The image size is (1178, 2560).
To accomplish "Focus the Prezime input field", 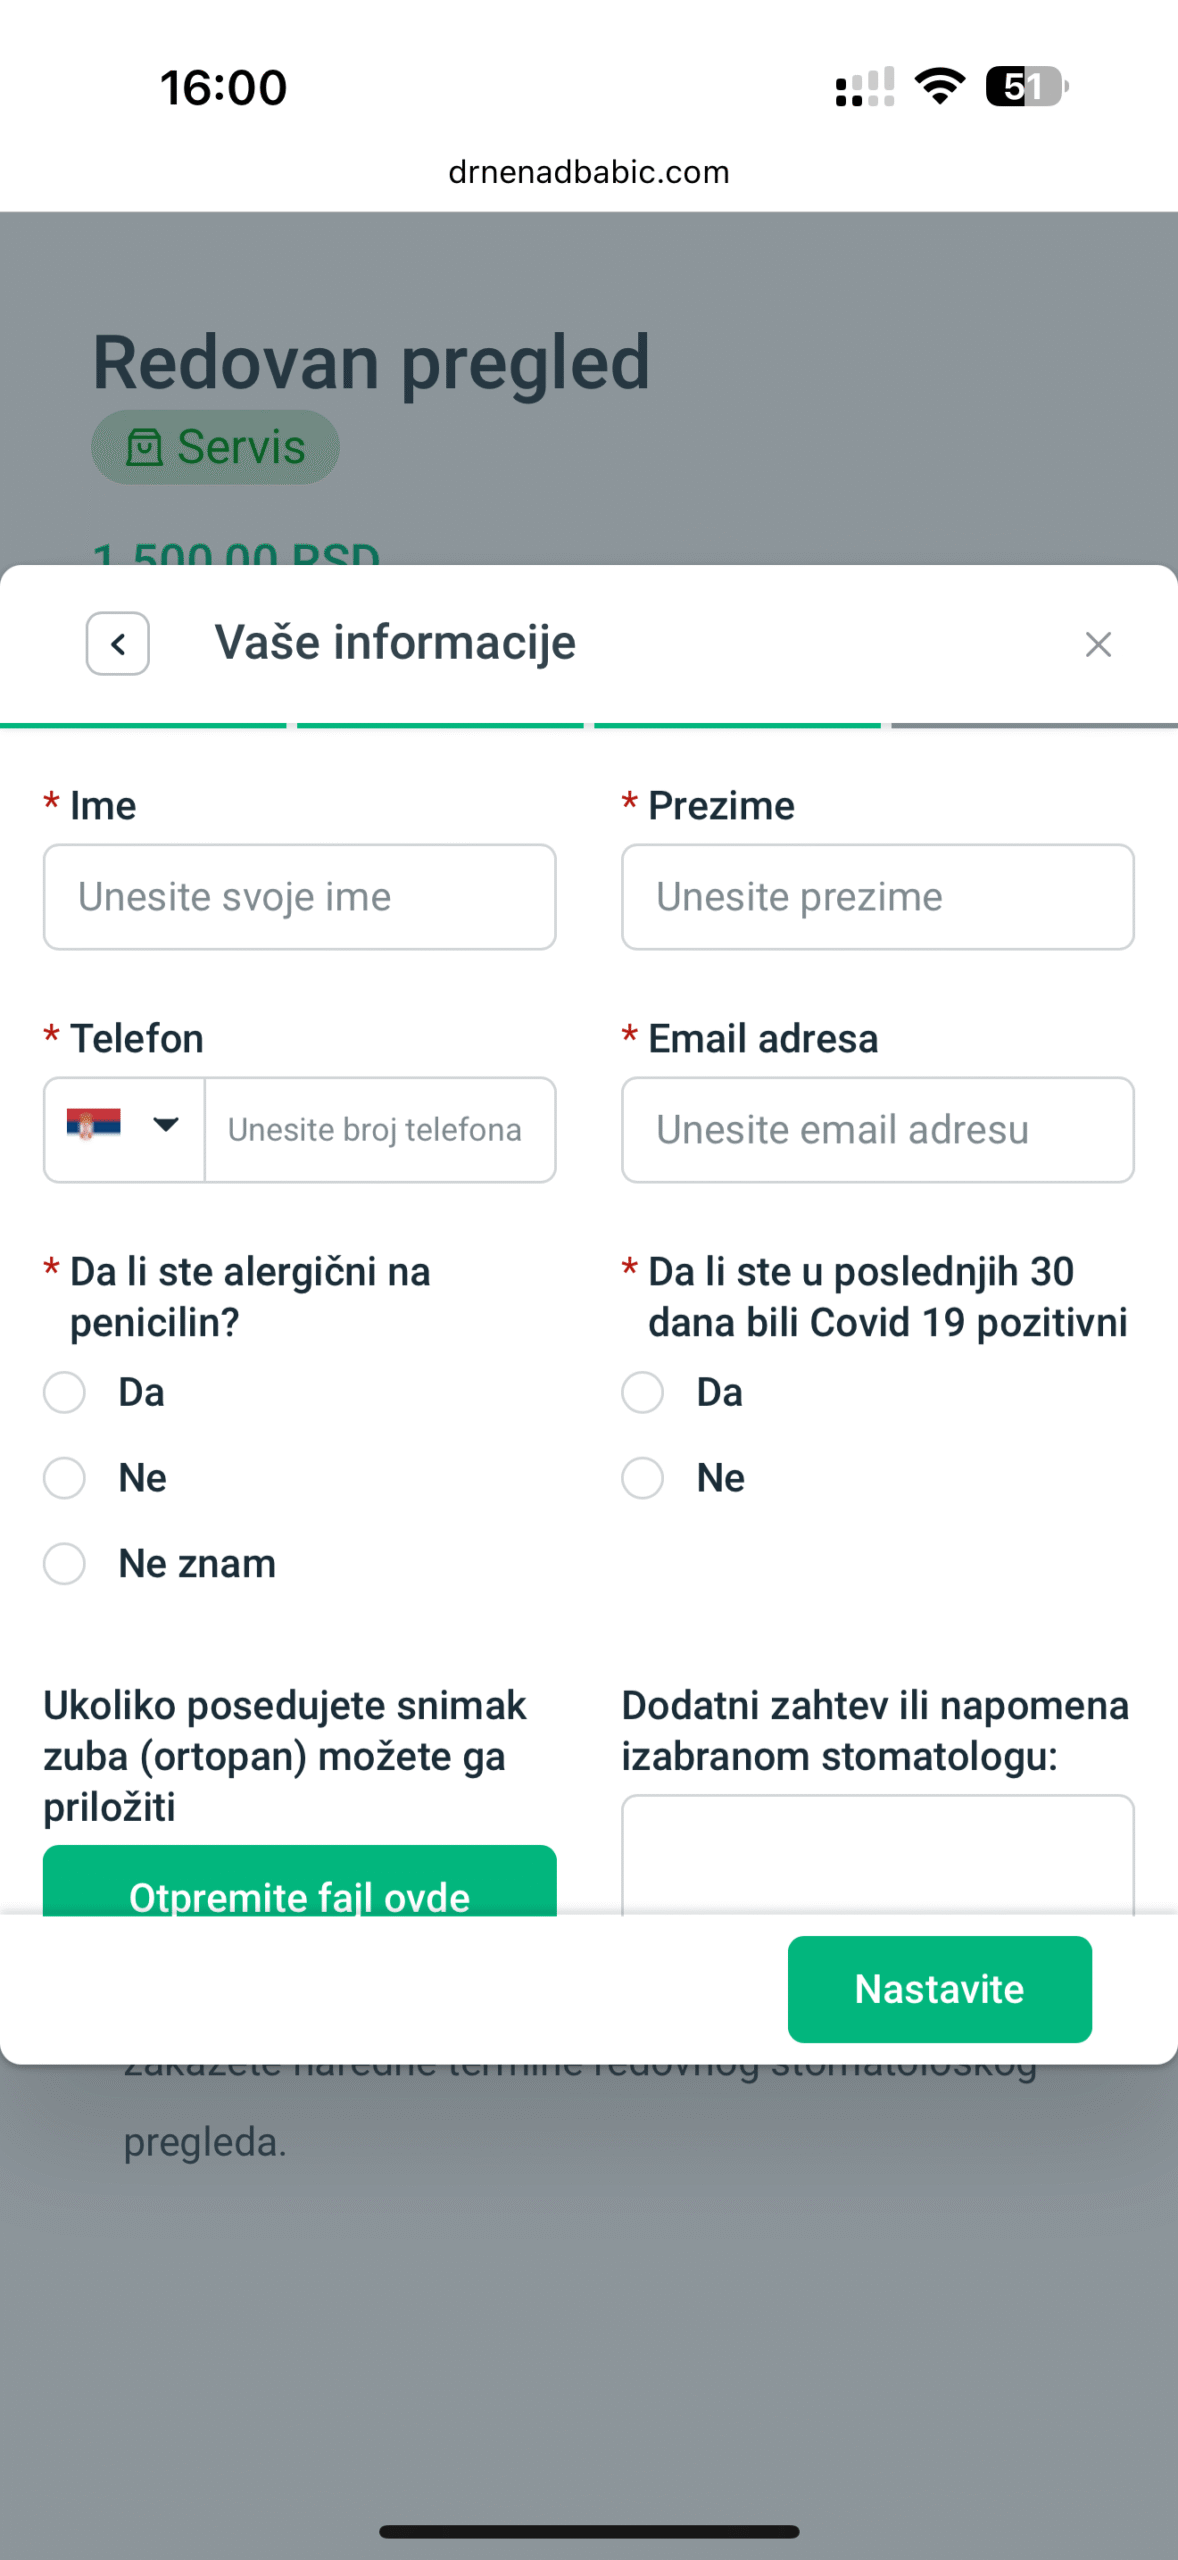I will pos(877,897).
